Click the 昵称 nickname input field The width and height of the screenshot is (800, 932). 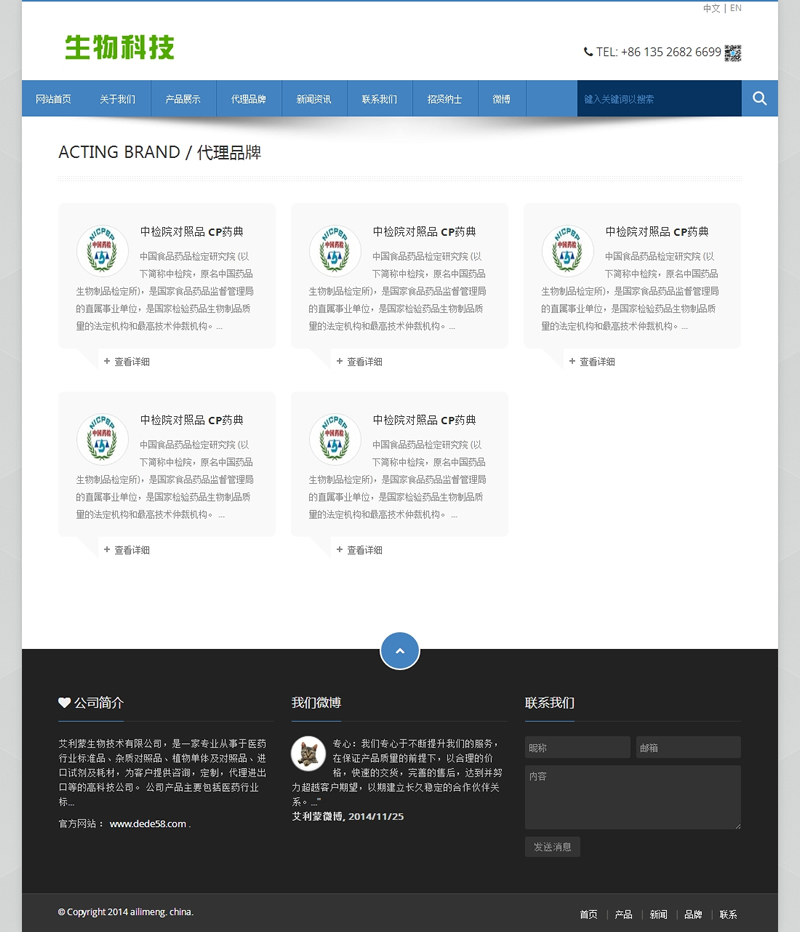[x=577, y=747]
